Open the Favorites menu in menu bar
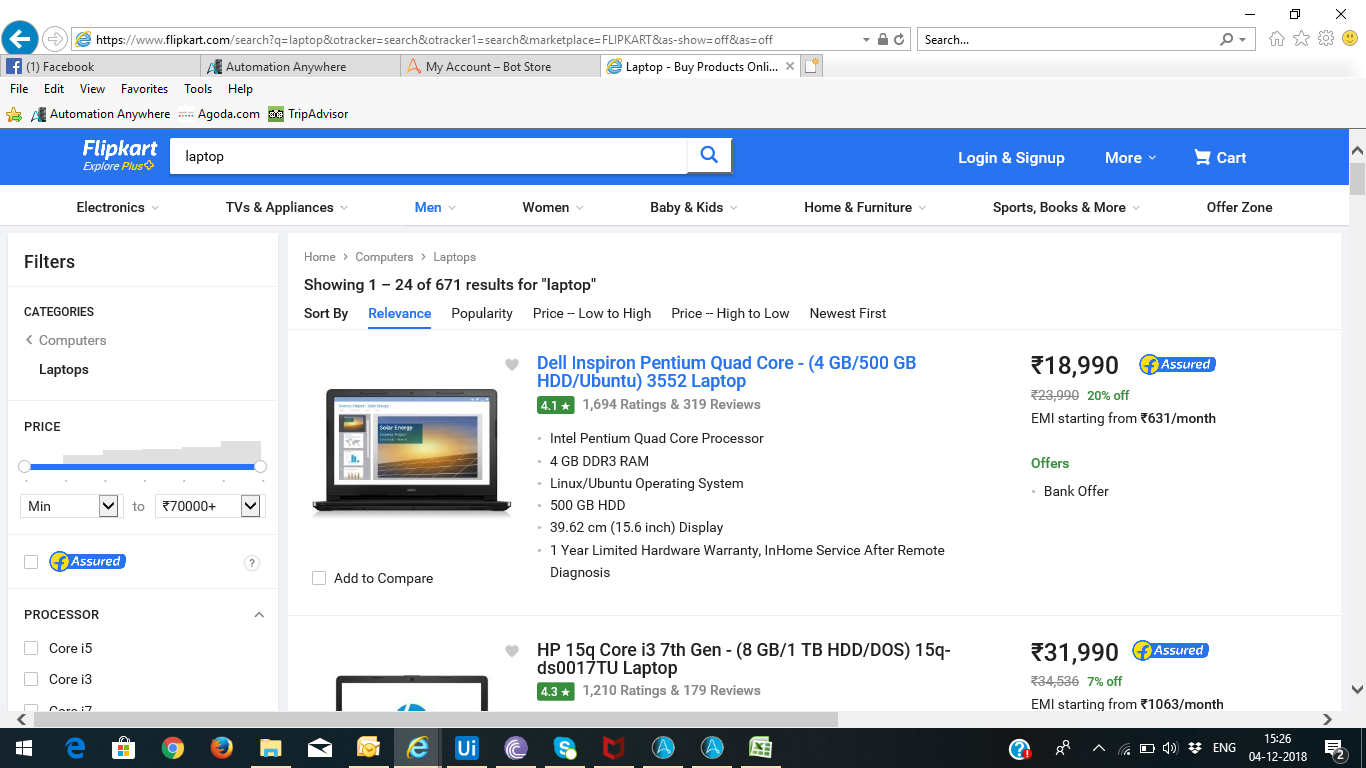The height and width of the screenshot is (768, 1366). point(144,89)
